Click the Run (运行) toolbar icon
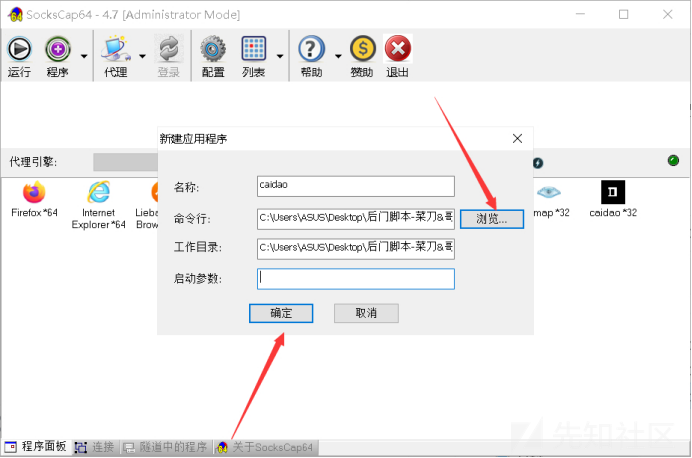The image size is (692, 458). tap(19, 49)
